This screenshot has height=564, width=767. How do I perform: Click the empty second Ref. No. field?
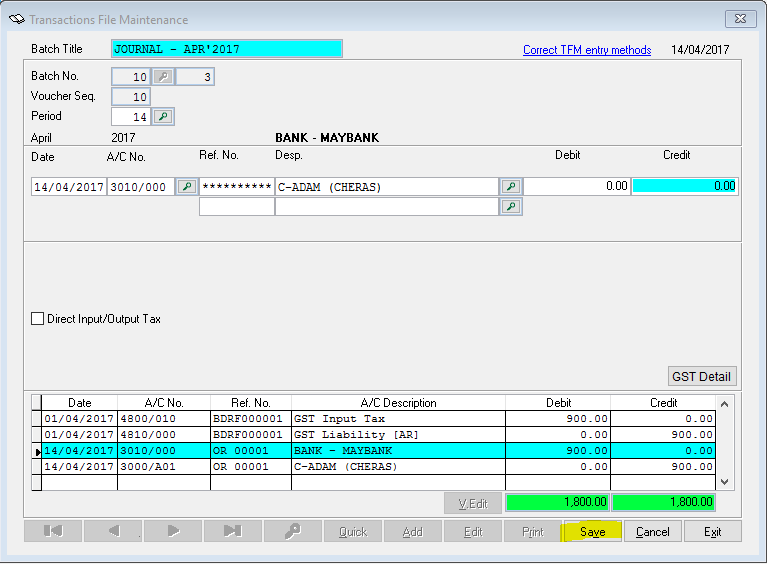pos(237,207)
